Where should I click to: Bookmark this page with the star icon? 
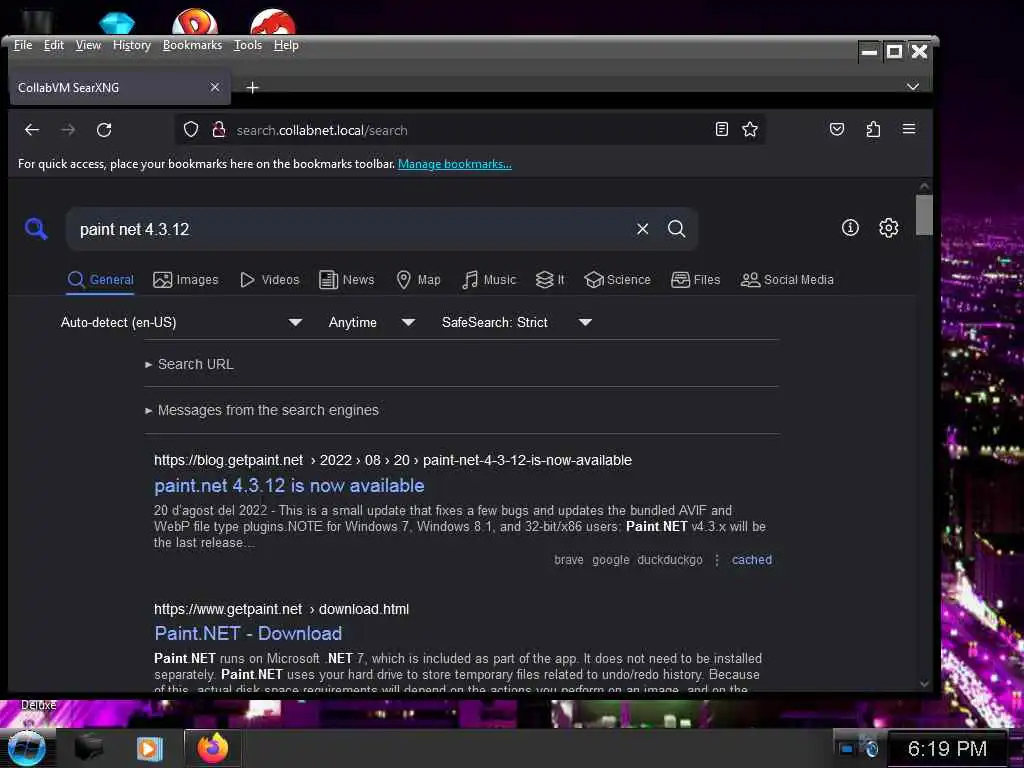750,129
